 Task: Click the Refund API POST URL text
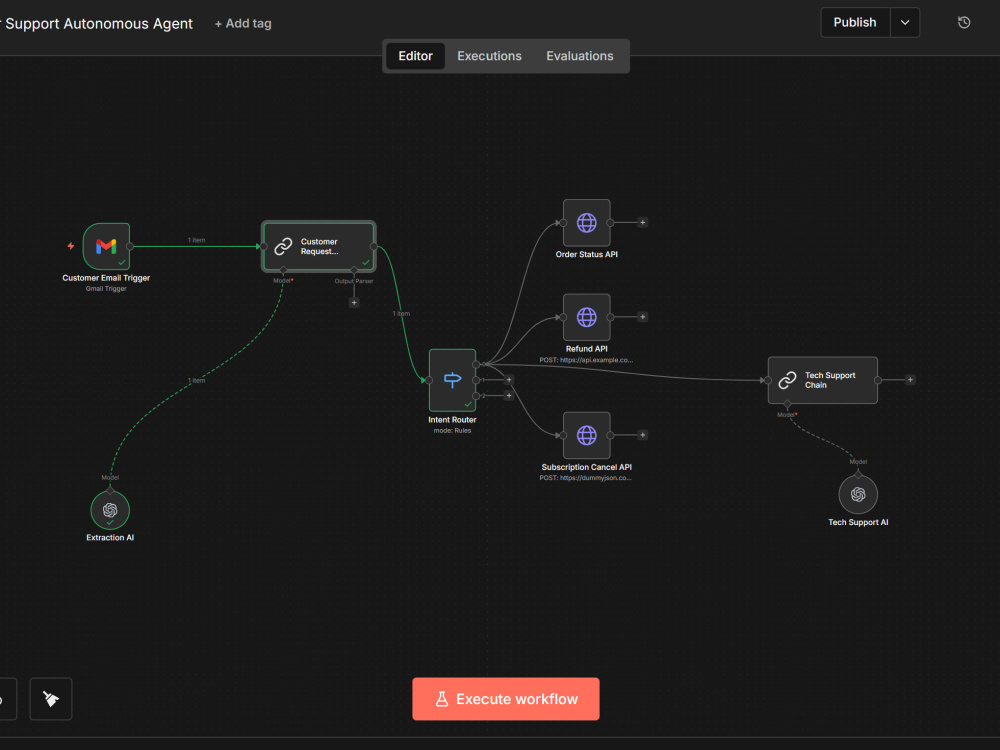pyautogui.click(x=586, y=360)
